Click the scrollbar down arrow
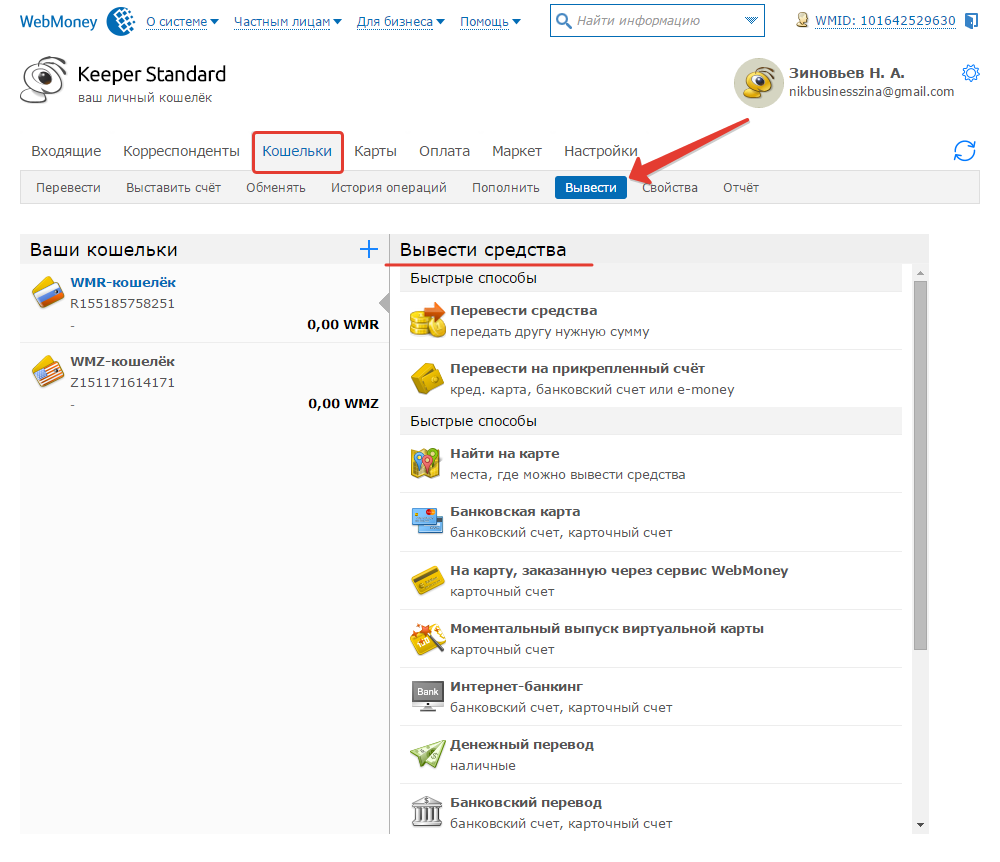This screenshot has width=1000, height=862. [920, 824]
